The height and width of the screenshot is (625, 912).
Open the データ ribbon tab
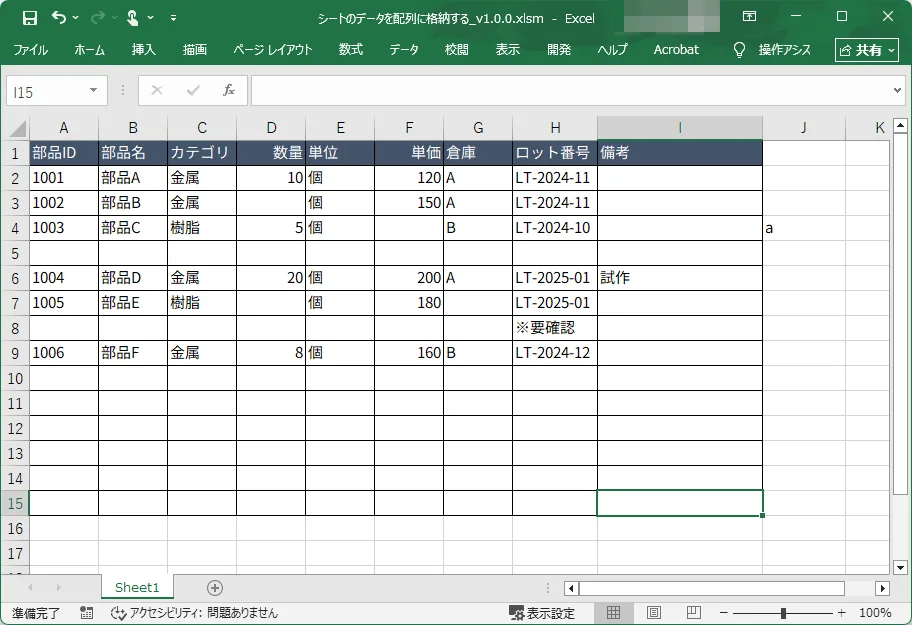[x=404, y=49]
